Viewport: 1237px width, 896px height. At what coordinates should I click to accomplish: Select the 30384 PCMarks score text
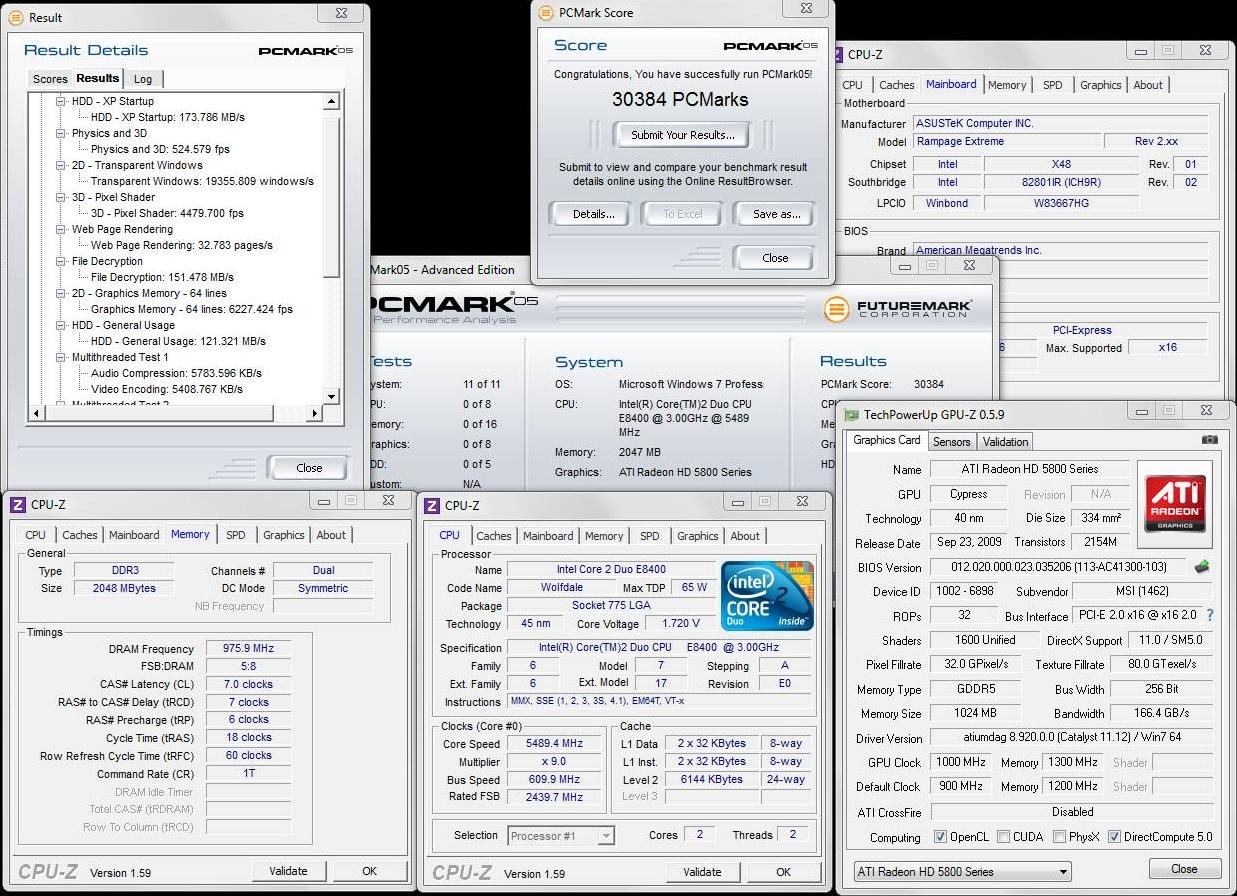[x=680, y=99]
